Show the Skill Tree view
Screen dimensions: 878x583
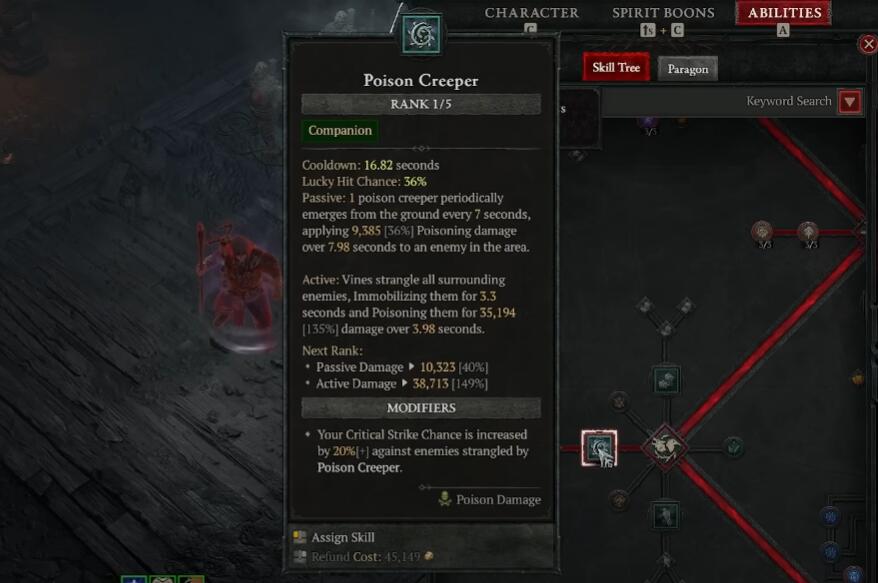[616, 68]
